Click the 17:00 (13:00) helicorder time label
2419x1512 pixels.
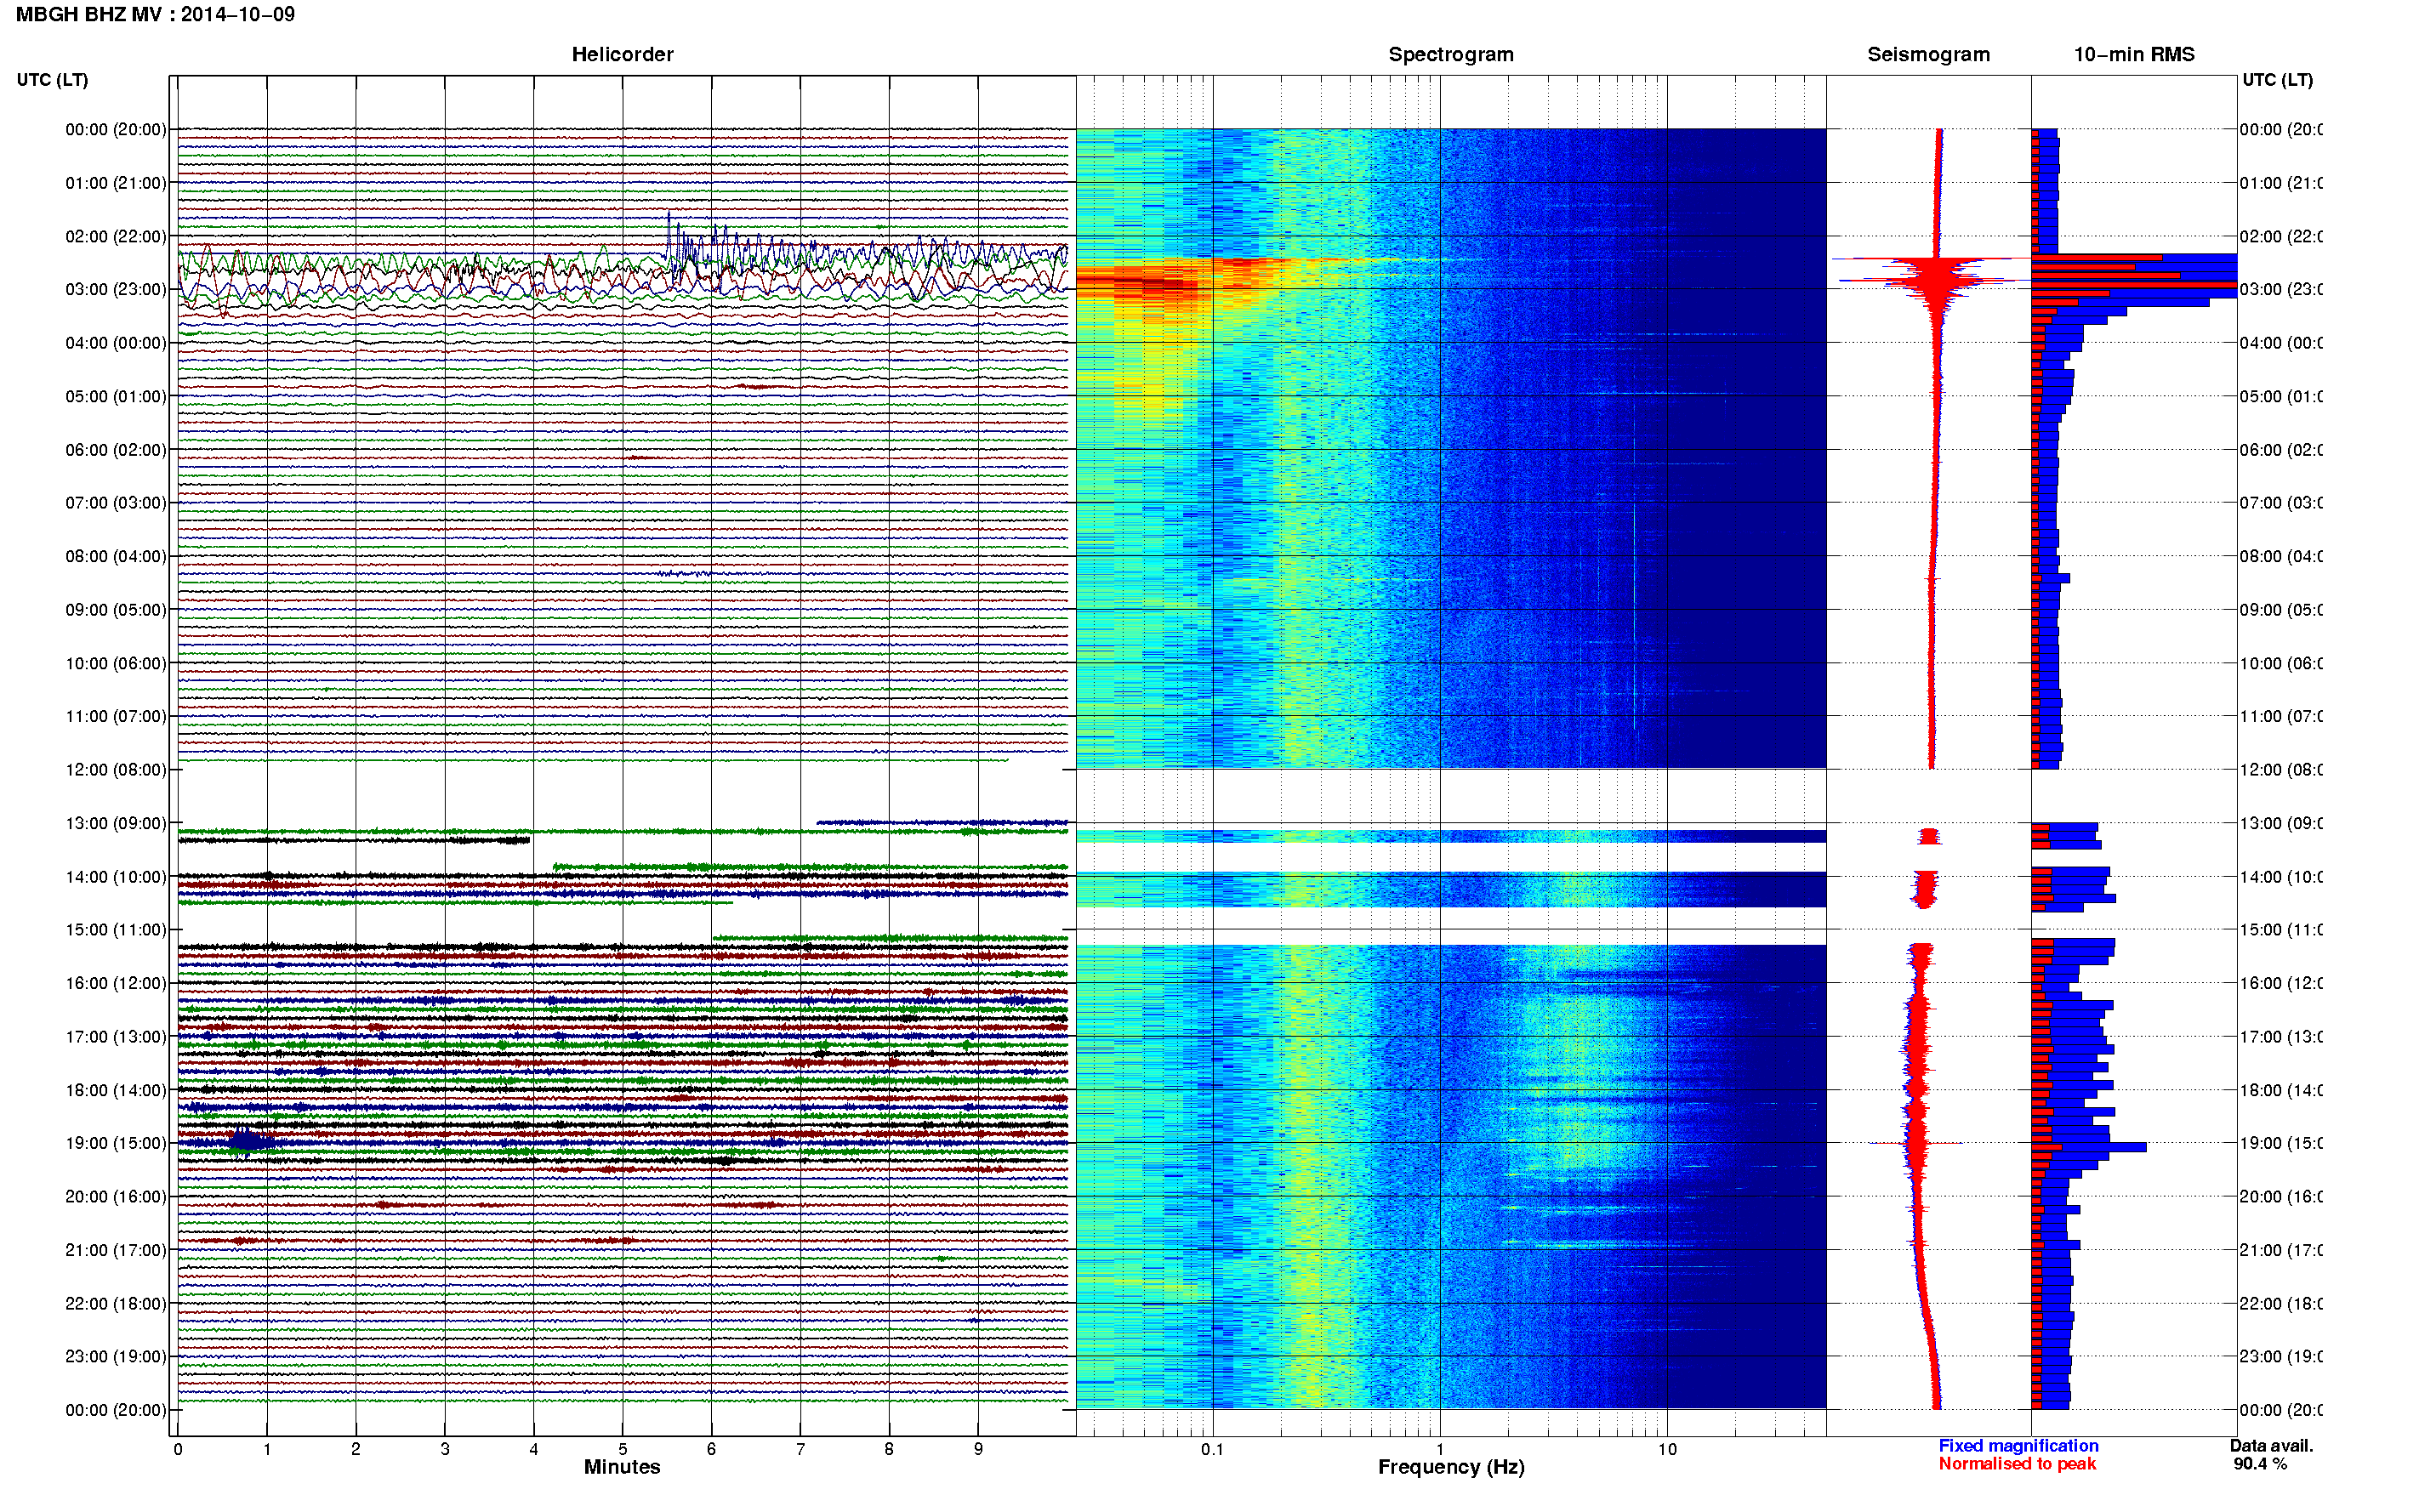tap(116, 1037)
